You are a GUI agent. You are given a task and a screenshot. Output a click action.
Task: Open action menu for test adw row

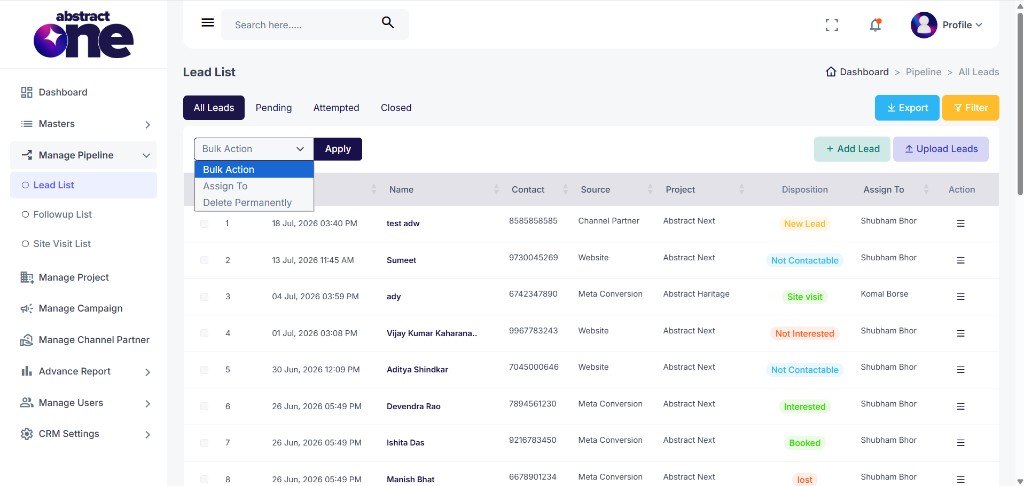pos(961,223)
